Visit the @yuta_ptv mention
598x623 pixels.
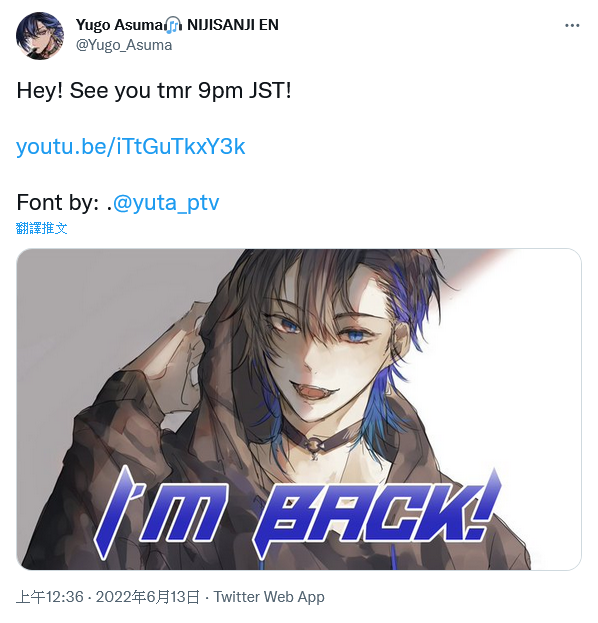(x=166, y=203)
